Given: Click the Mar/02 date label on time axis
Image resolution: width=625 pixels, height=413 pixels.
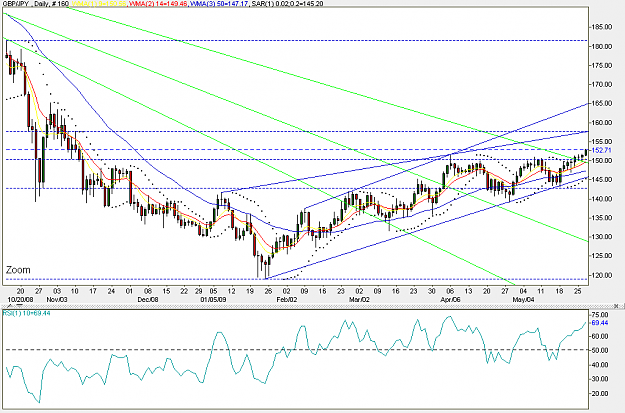Looking at the screenshot, I should point(359,299).
